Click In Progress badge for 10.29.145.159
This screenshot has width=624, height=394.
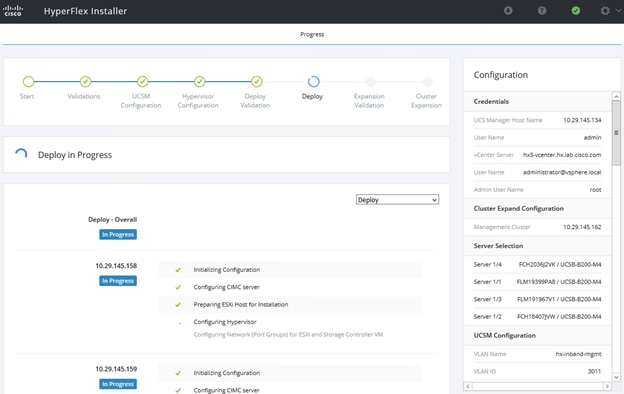[x=118, y=384]
